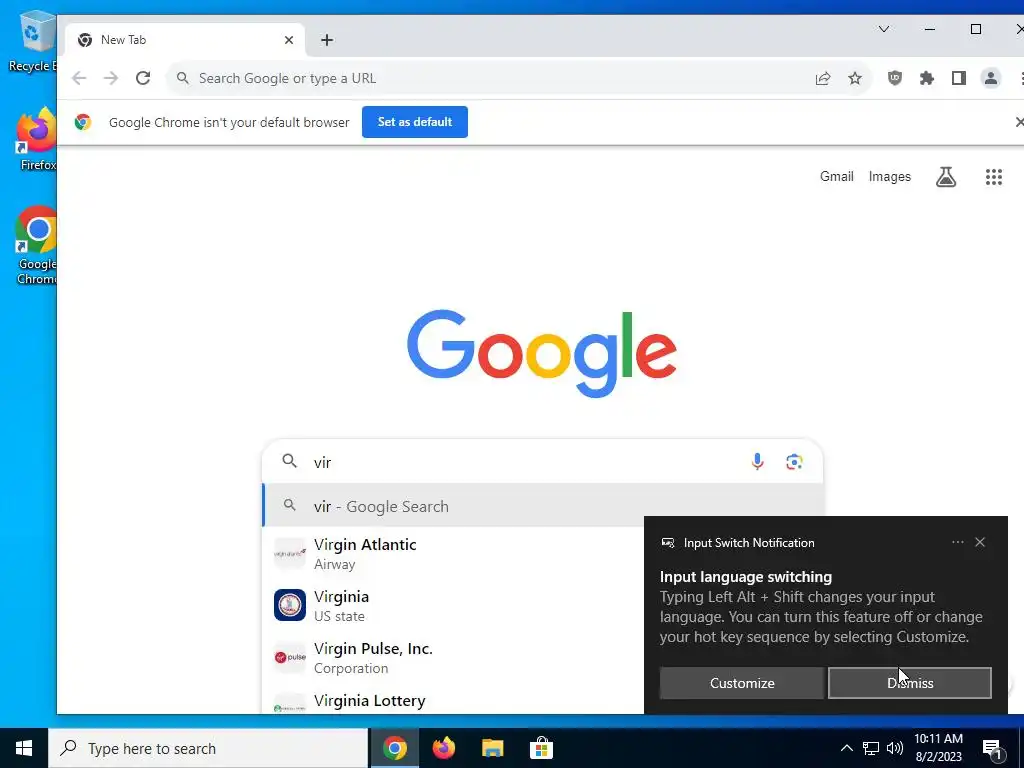Click the Customize notification button
Screen dimensions: 1024x768
pos(742,683)
